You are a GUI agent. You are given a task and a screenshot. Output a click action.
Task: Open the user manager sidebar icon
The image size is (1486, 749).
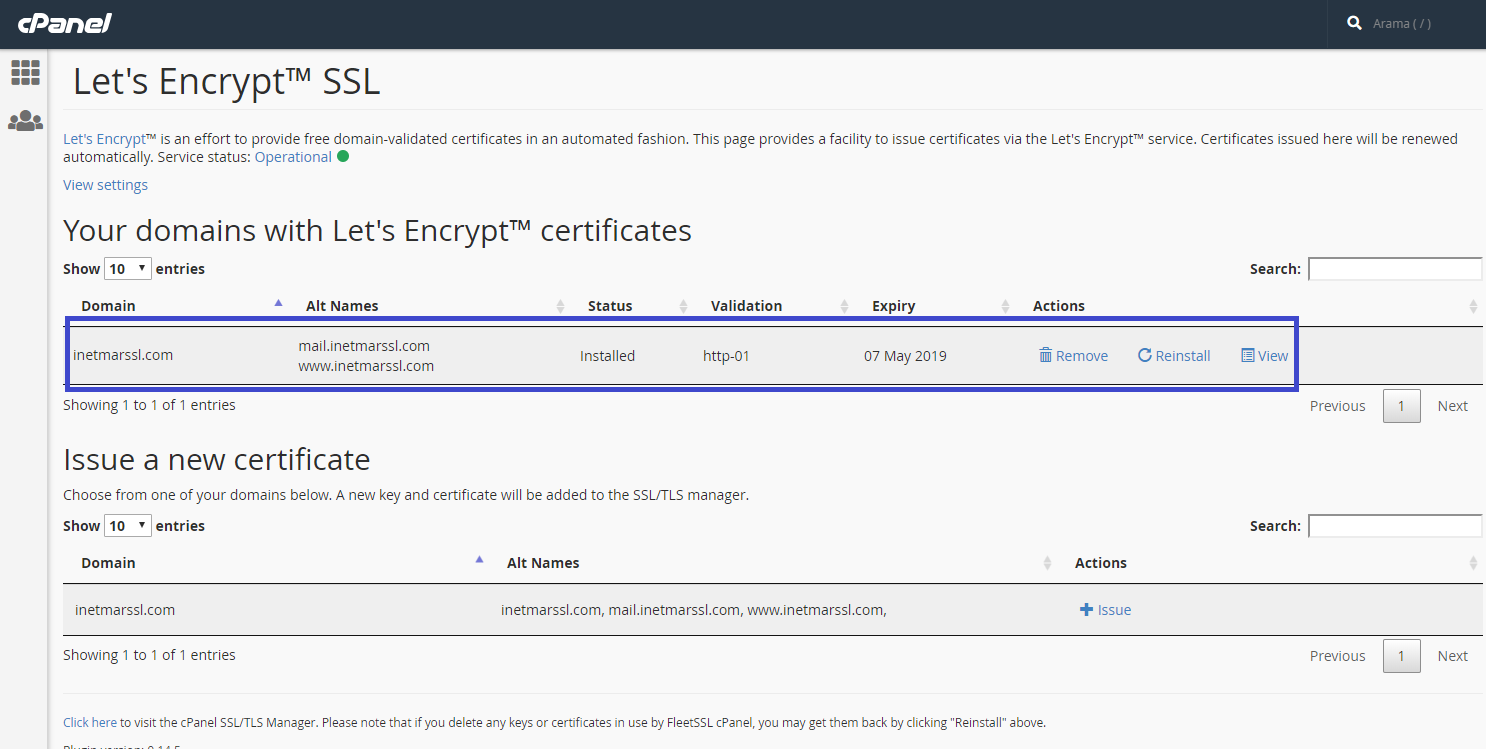point(25,121)
